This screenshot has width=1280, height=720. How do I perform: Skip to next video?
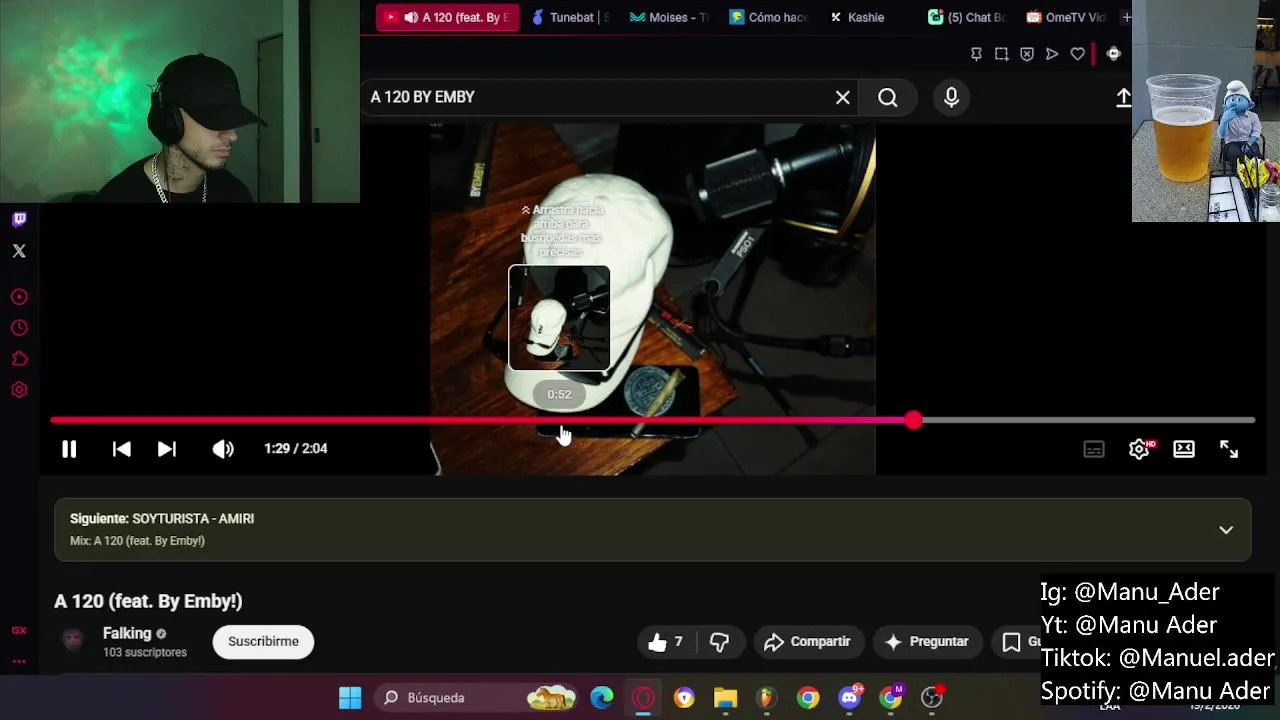167,449
